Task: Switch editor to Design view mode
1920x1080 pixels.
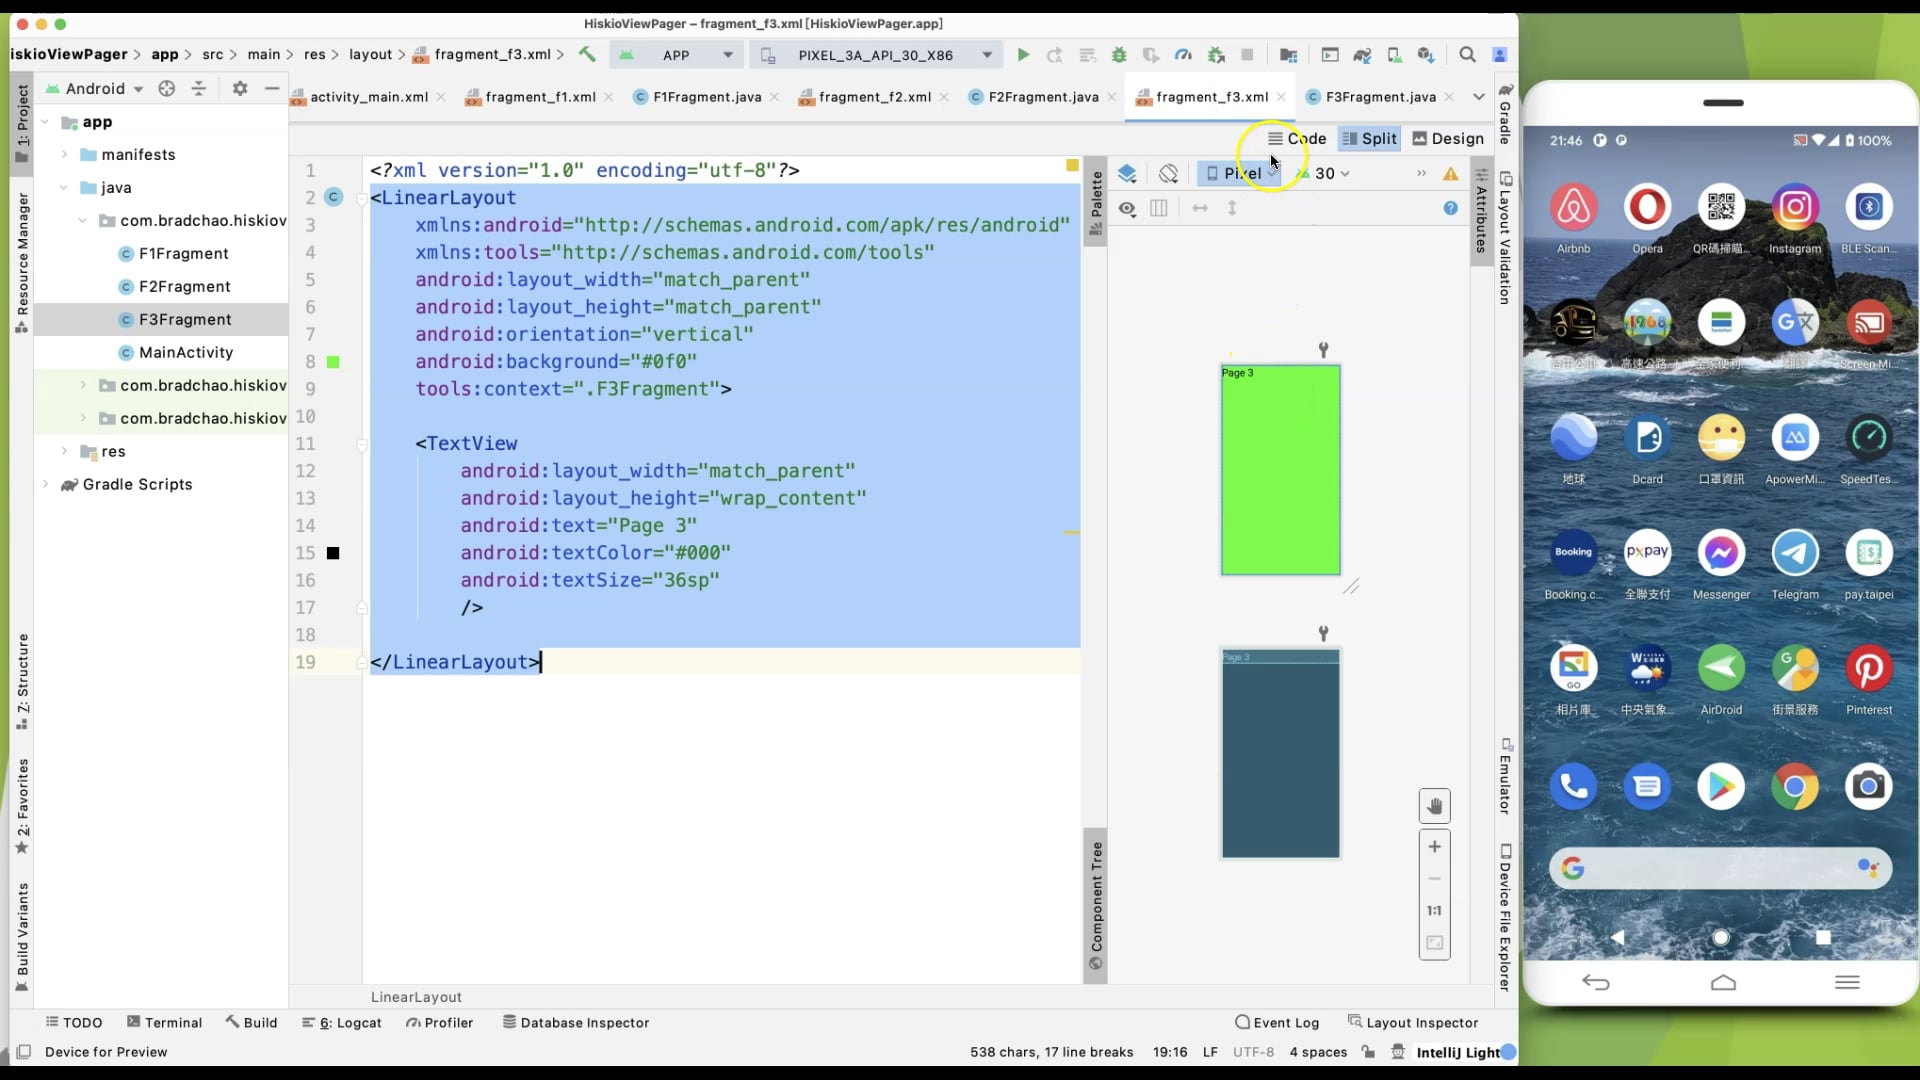Action: (1447, 139)
